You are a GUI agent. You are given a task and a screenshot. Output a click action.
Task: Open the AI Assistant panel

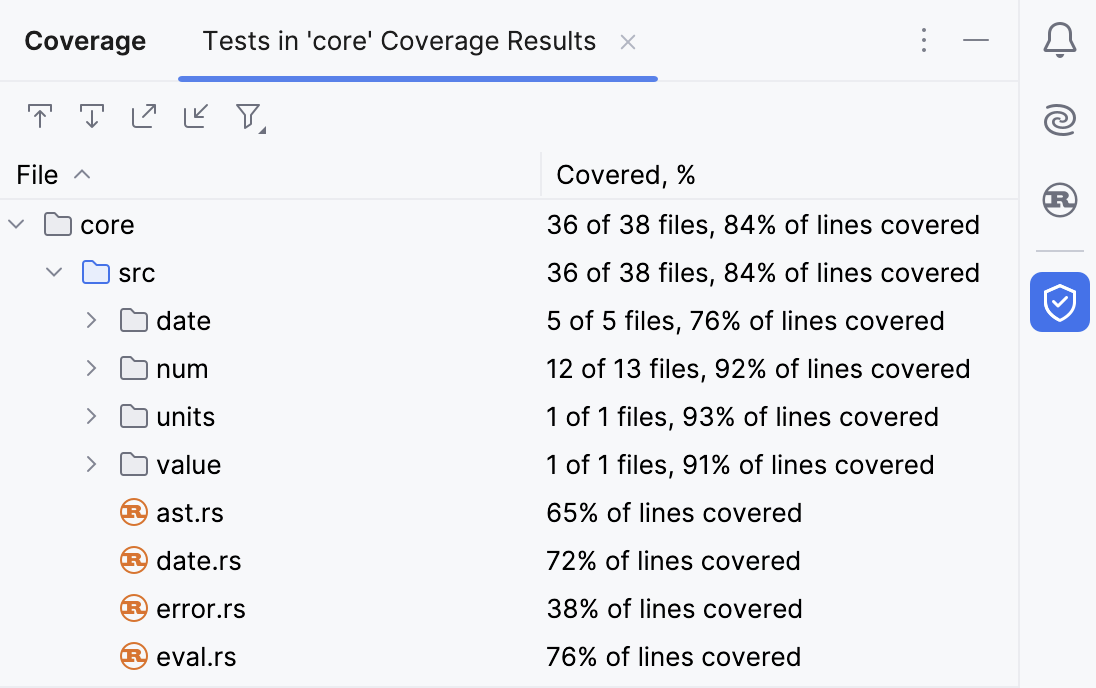click(x=1059, y=119)
